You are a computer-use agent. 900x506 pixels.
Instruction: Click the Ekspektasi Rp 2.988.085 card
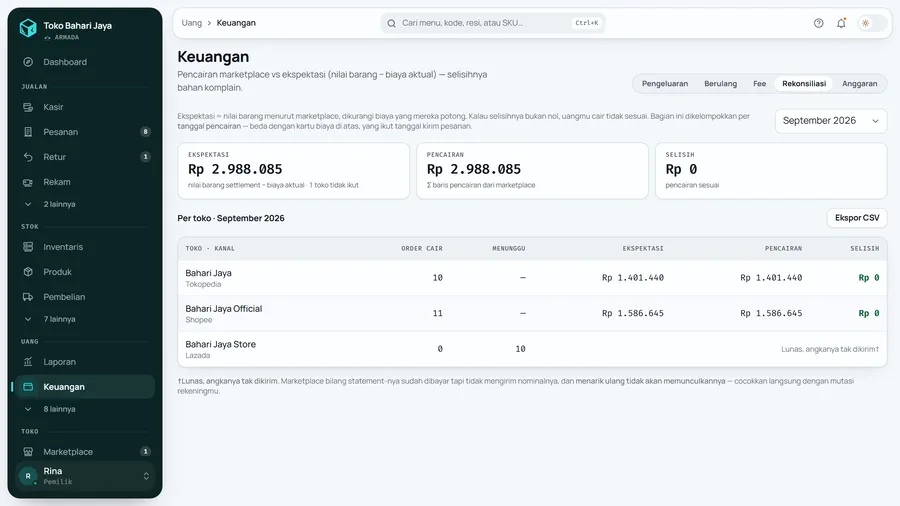point(293,171)
